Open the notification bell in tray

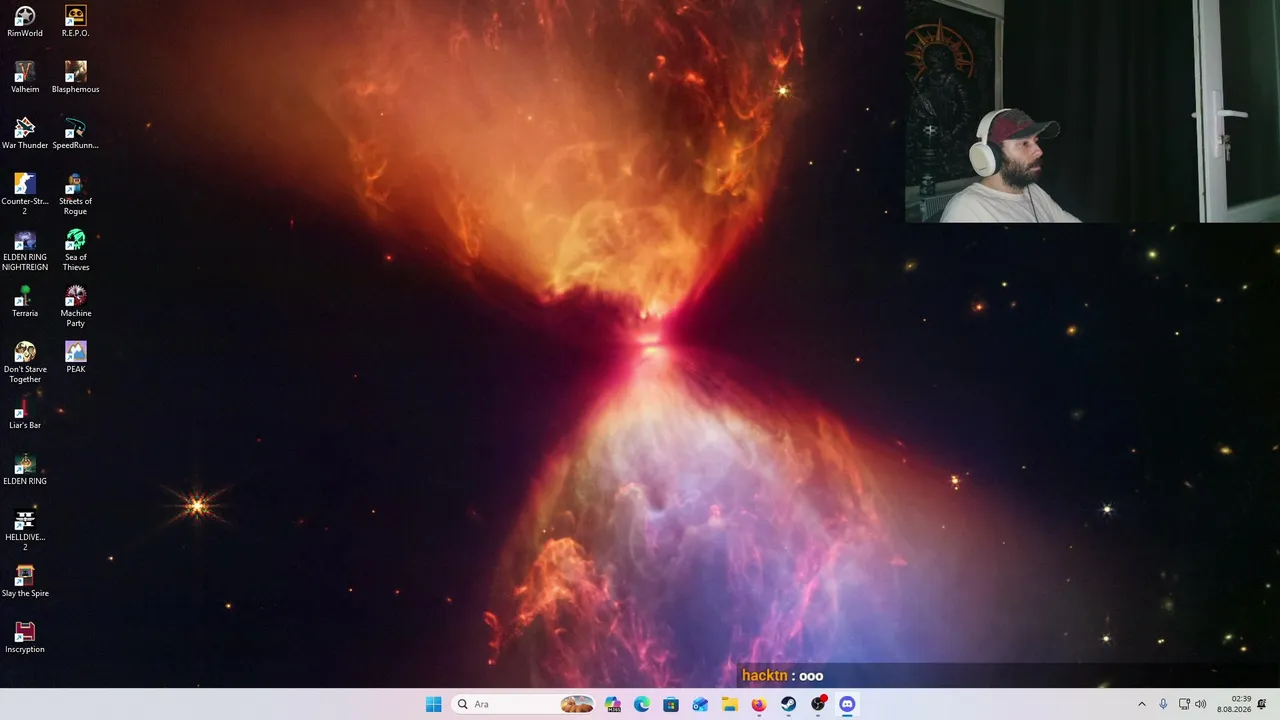[1262, 704]
